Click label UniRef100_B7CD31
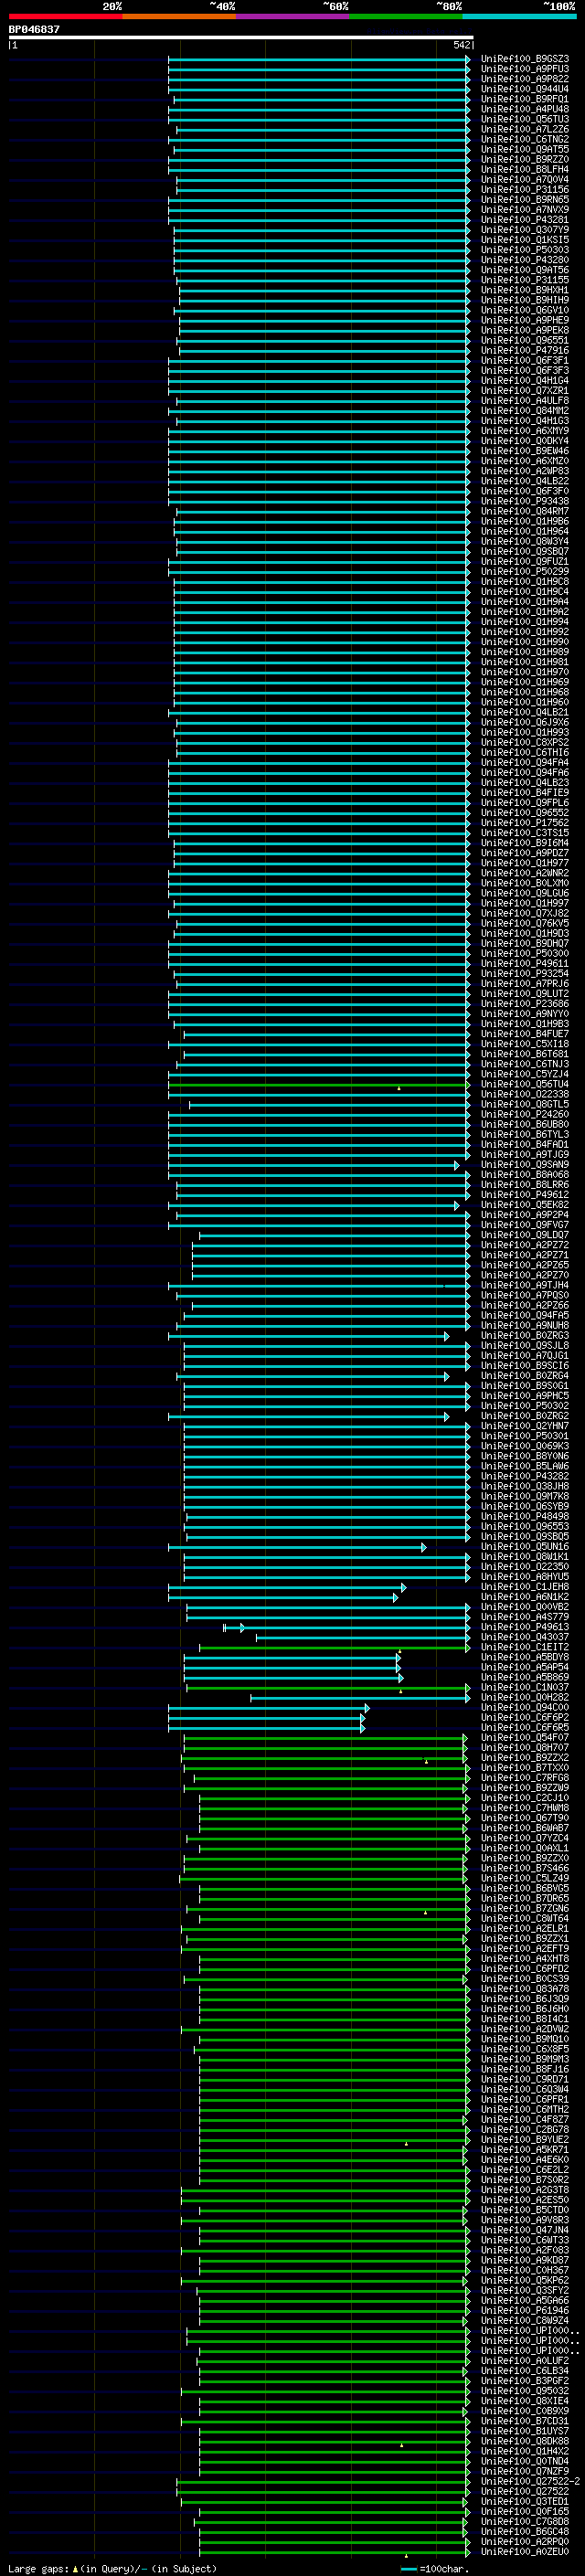The image size is (585, 2576). point(525,2421)
